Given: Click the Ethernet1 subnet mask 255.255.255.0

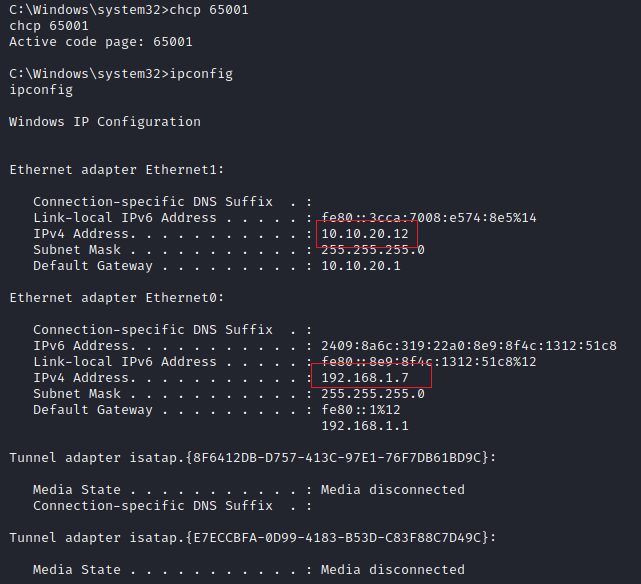Looking at the screenshot, I should coord(372,250).
